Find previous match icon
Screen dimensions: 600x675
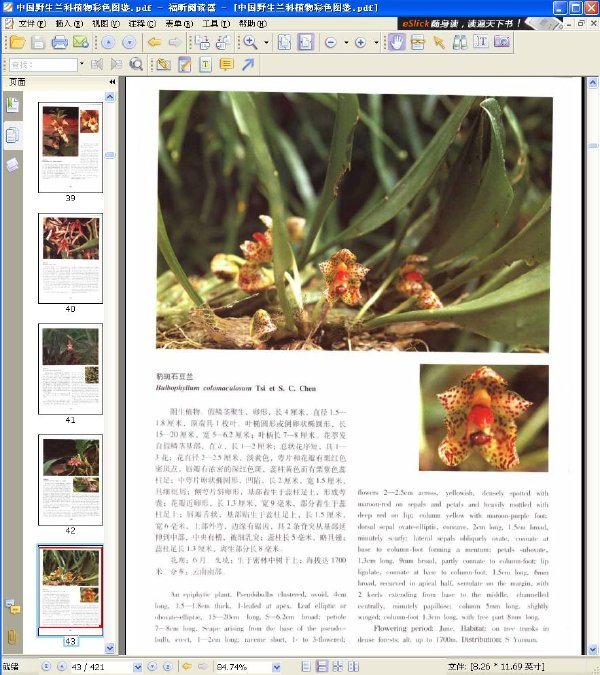pyautogui.click(x=97, y=65)
